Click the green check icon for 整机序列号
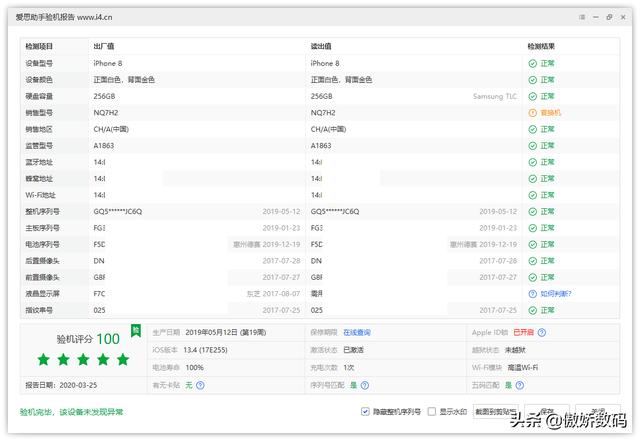Screen dimensions: 640x441 [533, 212]
